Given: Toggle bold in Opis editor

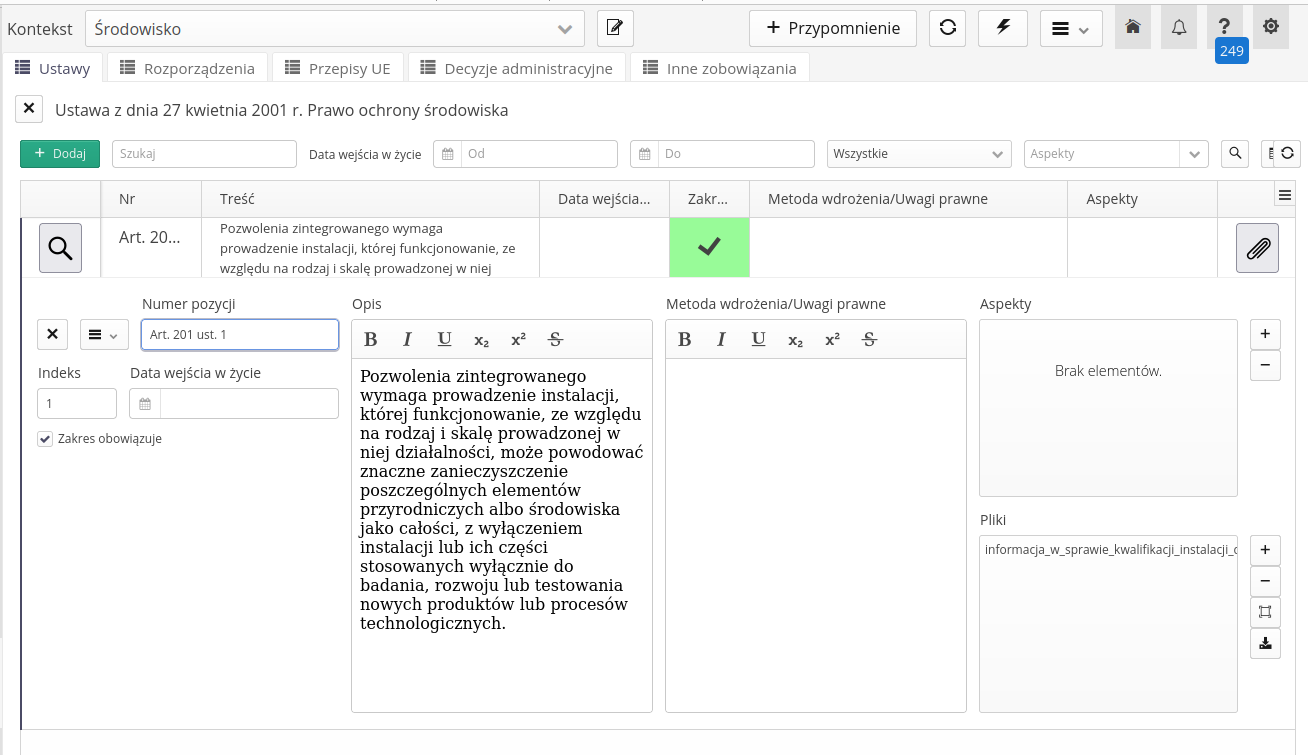Looking at the screenshot, I should click(371, 340).
